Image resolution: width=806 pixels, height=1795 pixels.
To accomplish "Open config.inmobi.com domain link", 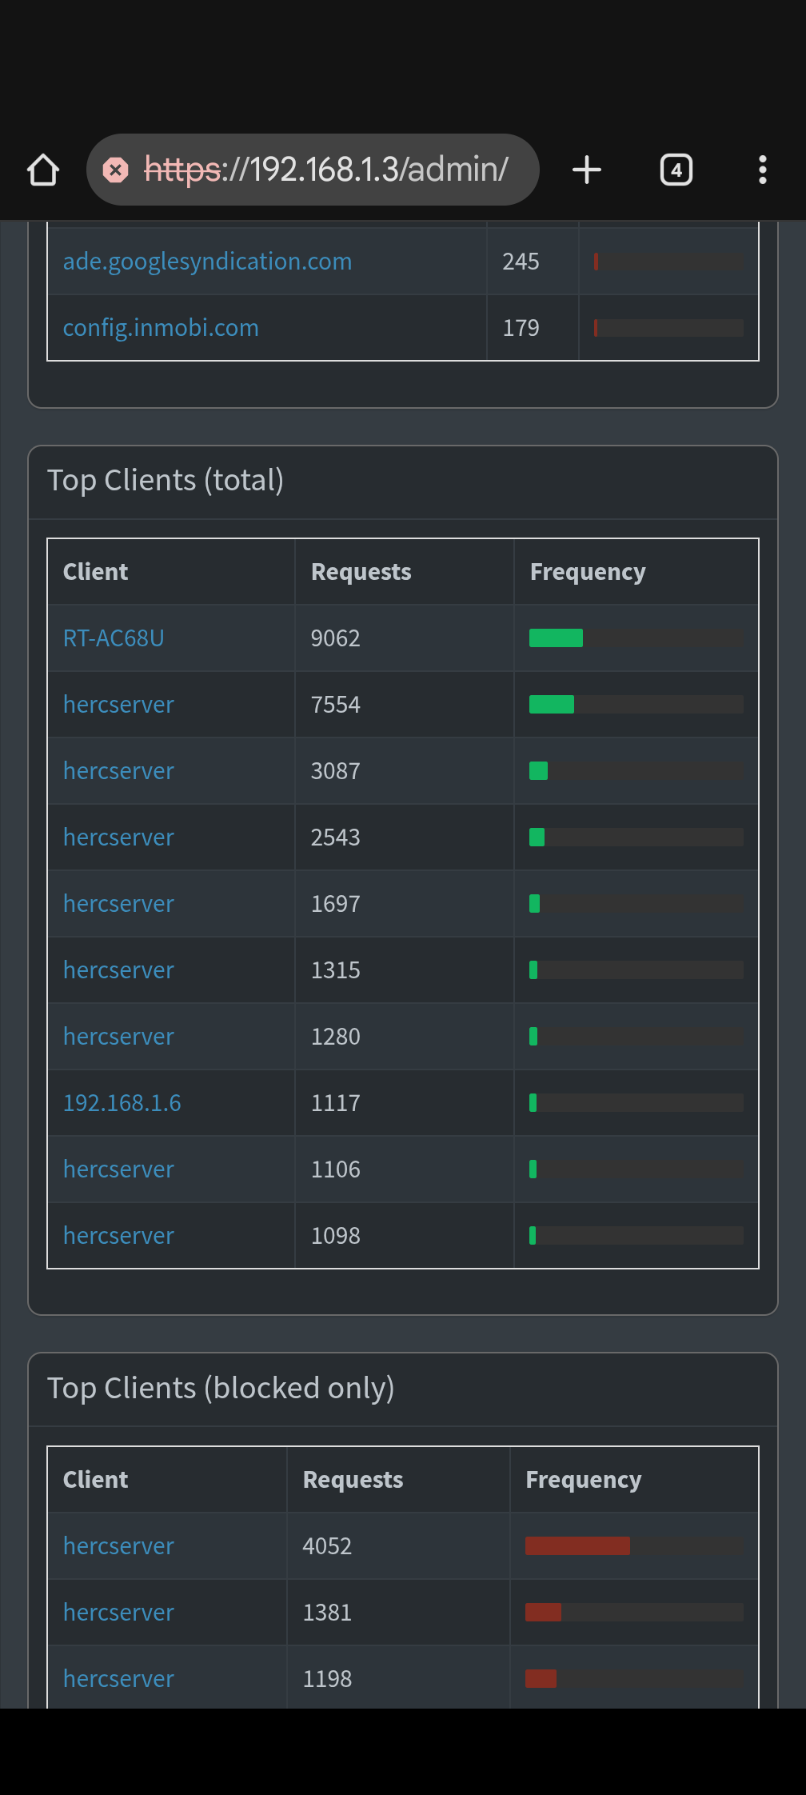I will (161, 328).
